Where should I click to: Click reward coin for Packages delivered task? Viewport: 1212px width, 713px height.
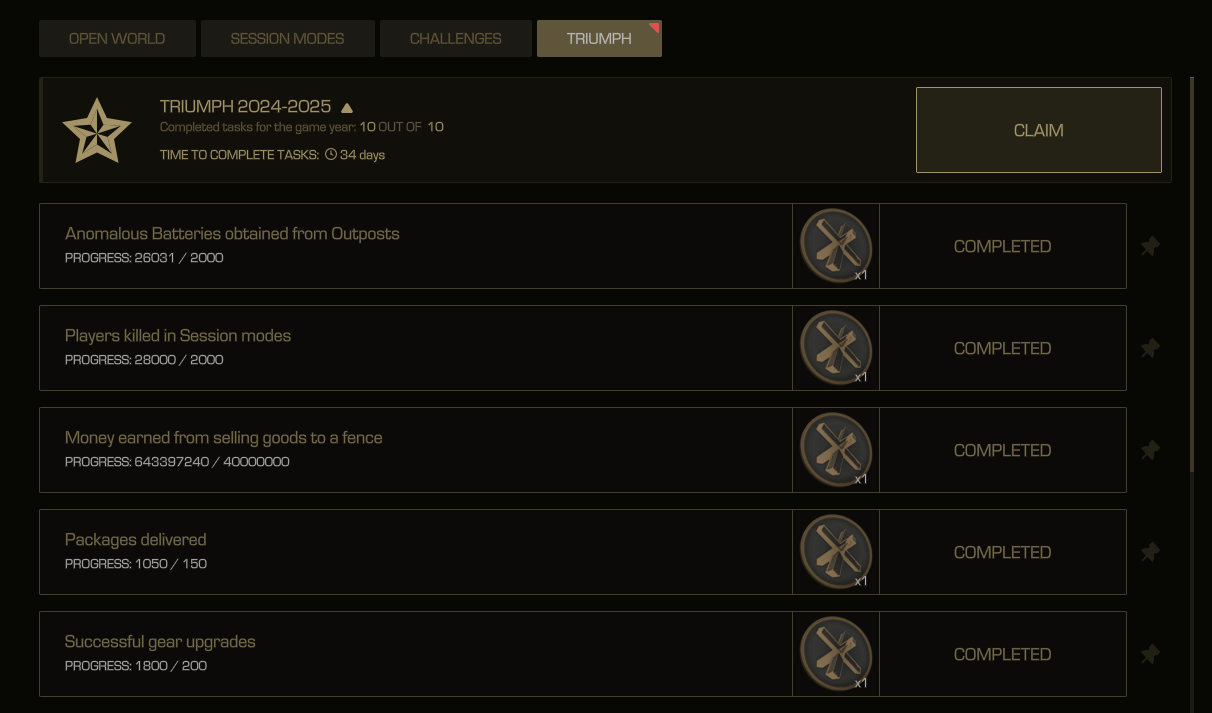836,552
